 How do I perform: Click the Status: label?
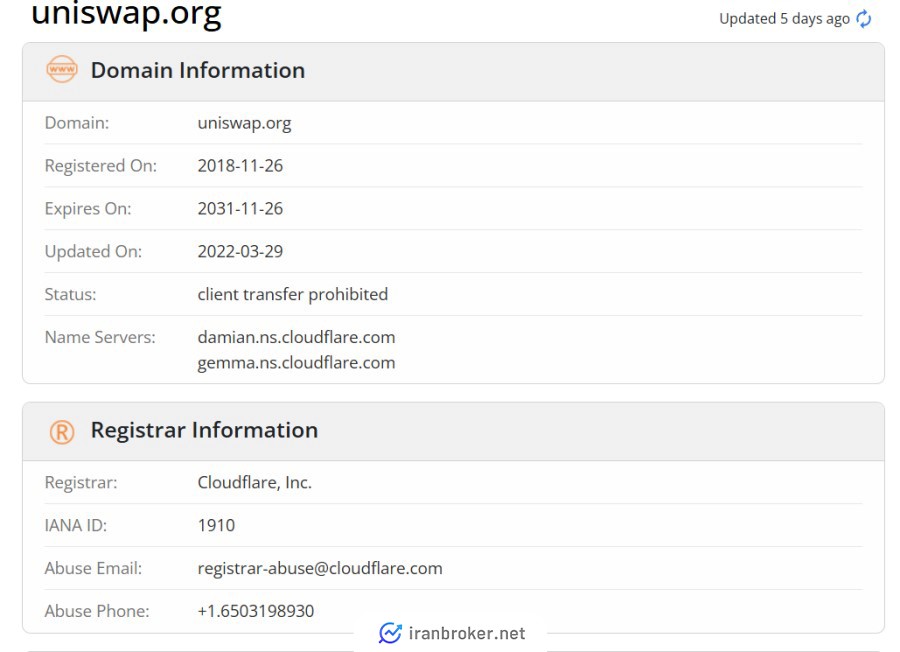click(x=71, y=294)
